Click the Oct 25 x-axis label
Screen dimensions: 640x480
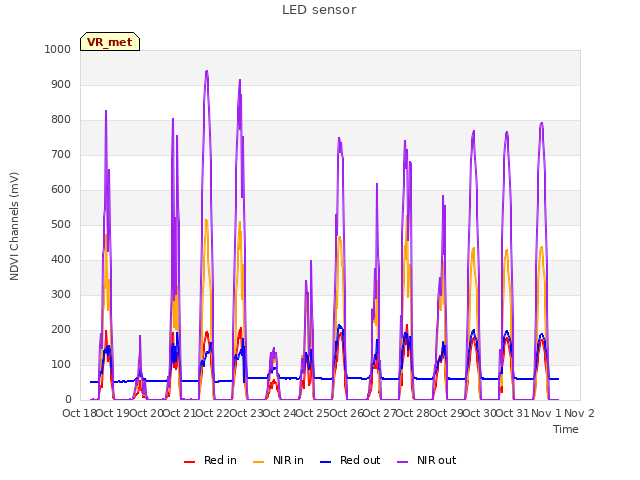(x=312, y=413)
